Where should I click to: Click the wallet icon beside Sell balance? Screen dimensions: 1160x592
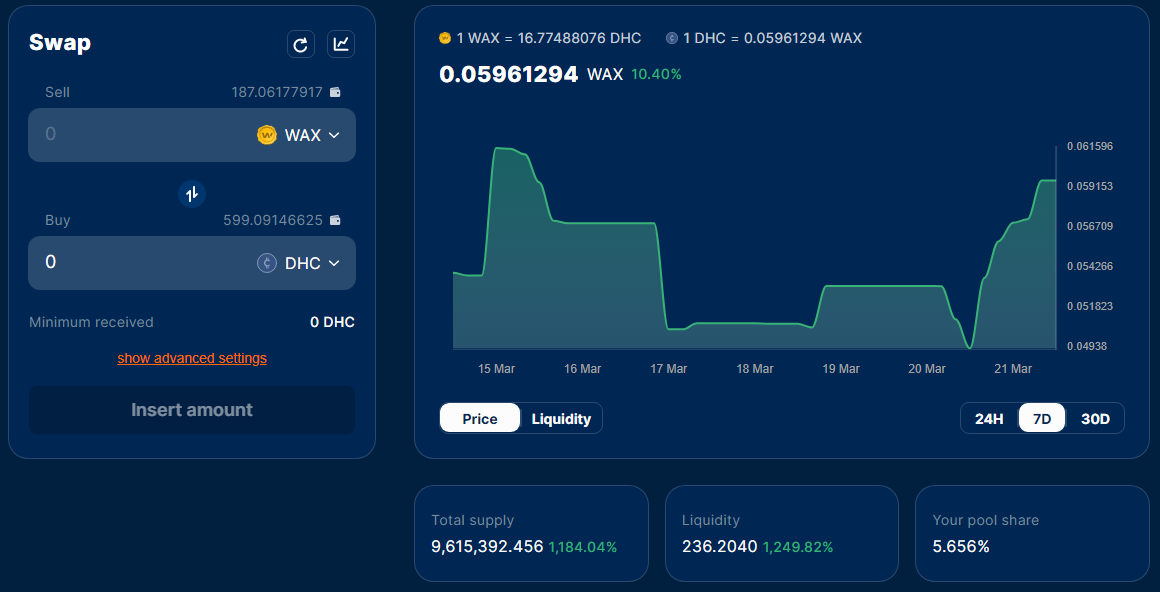[x=335, y=92]
